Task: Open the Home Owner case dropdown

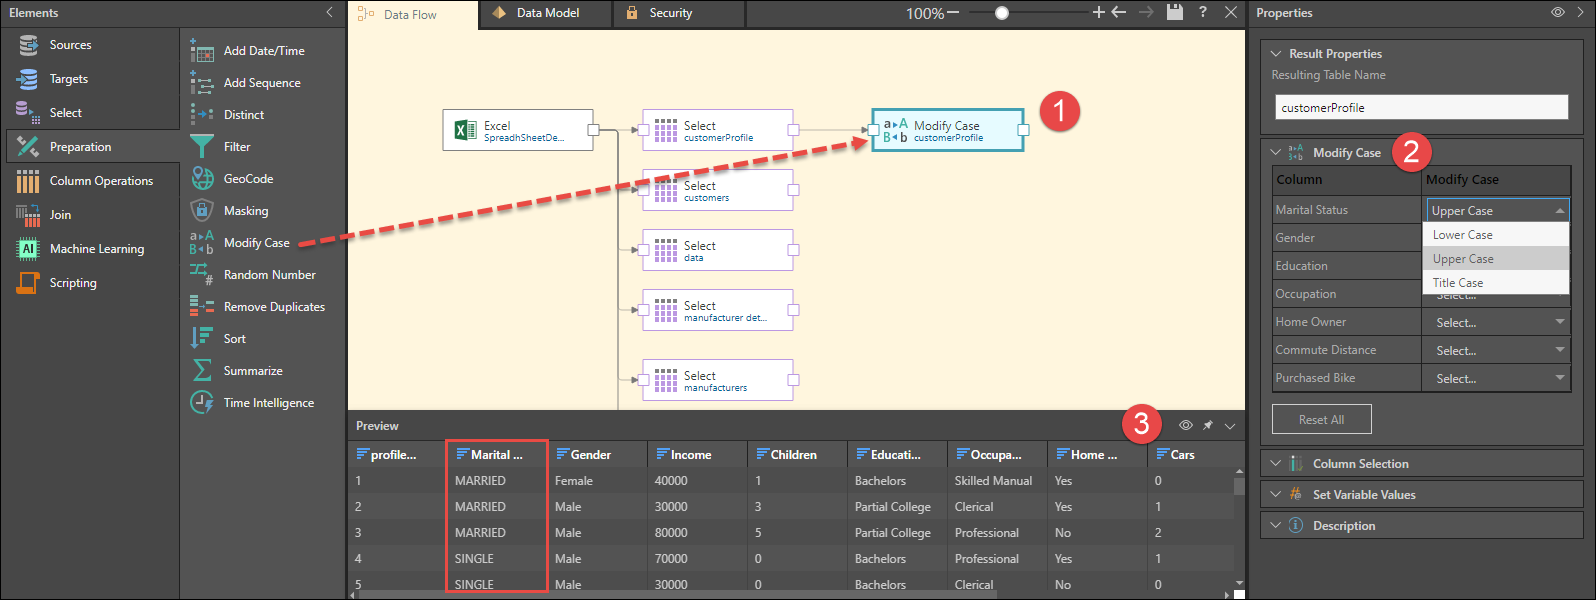Action: (x=1495, y=322)
